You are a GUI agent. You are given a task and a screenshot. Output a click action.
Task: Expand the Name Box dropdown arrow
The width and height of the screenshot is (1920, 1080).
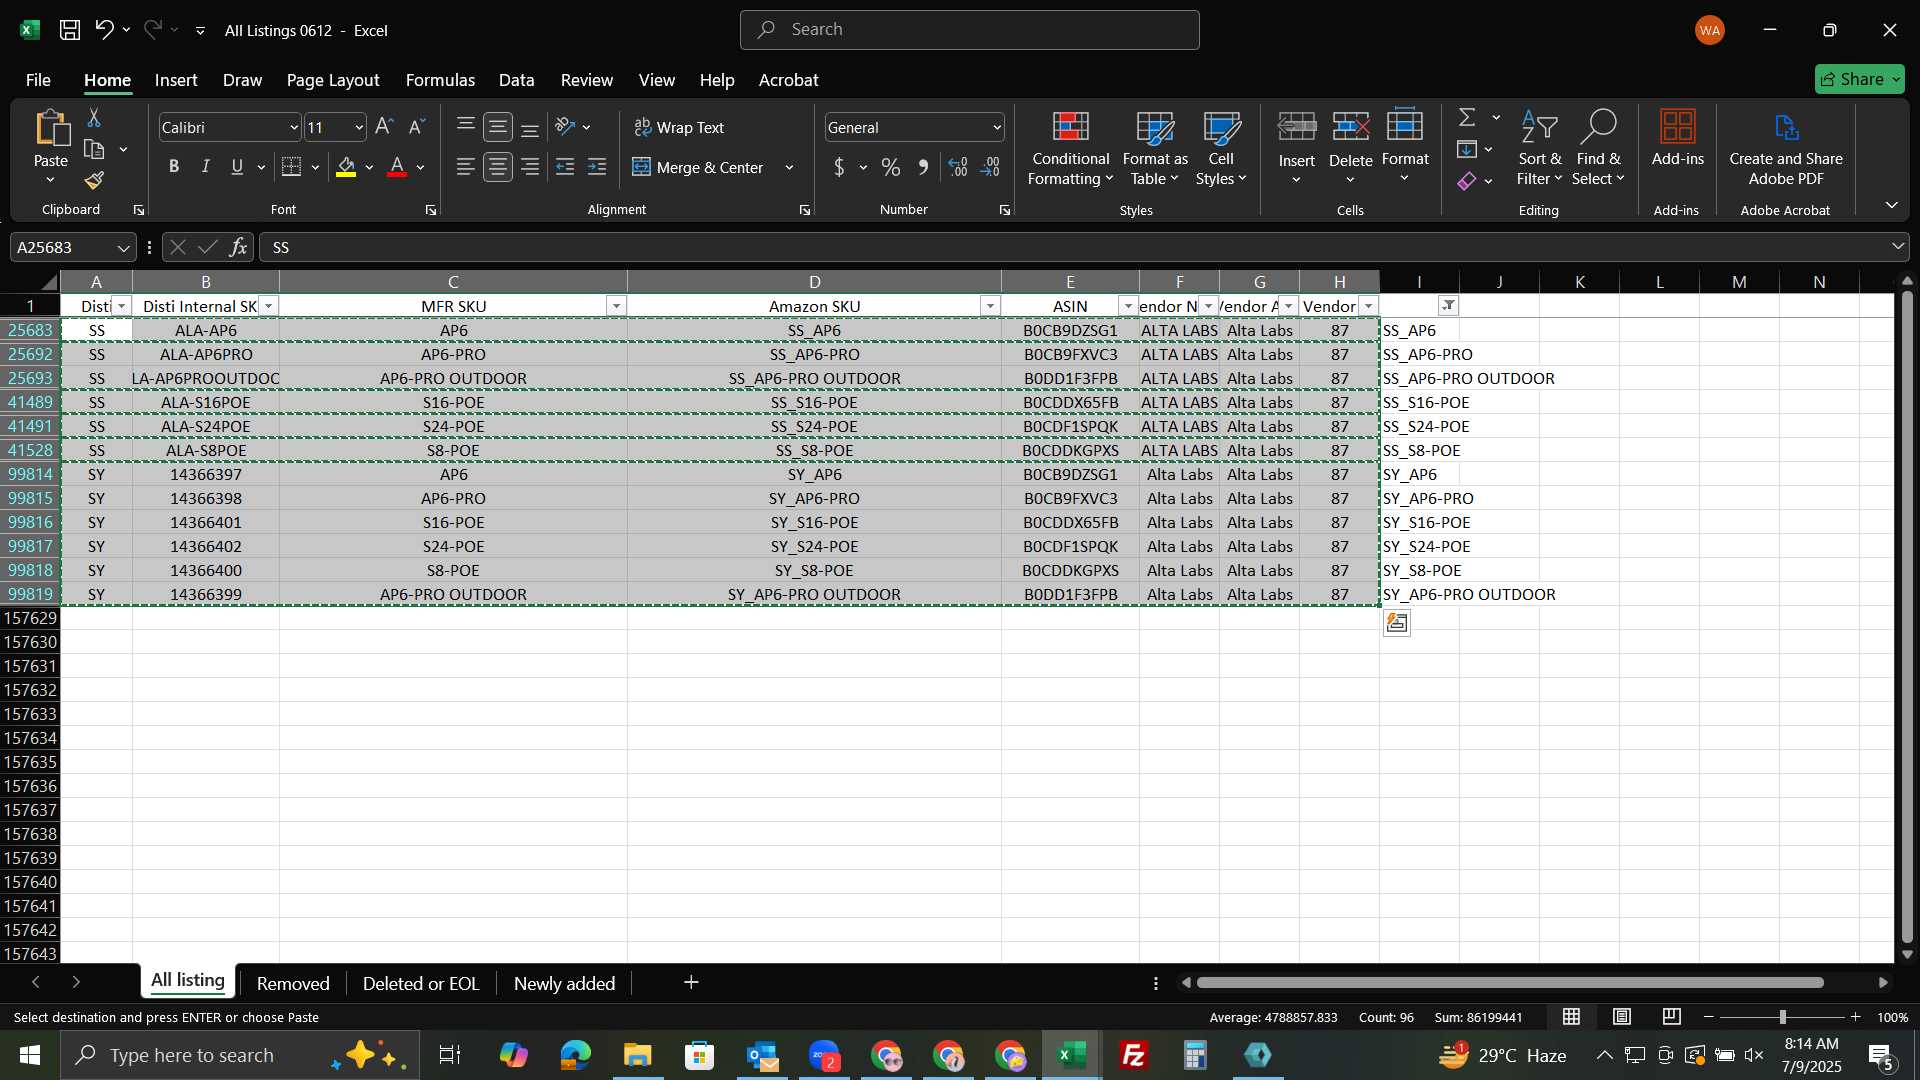pos(123,247)
